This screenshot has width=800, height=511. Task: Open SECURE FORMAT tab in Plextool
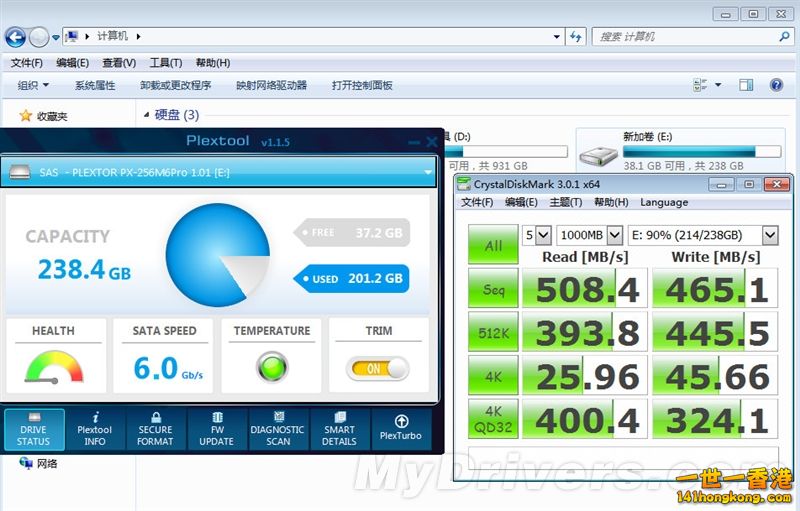coord(156,429)
